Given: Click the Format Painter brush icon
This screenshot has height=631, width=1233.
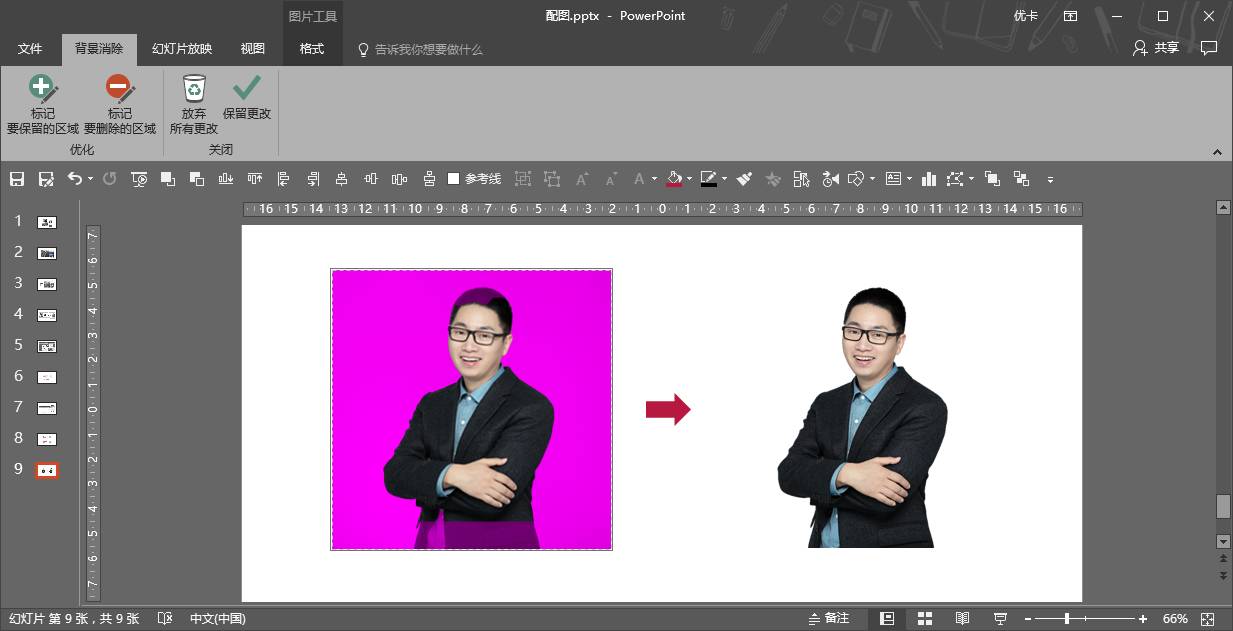Looking at the screenshot, I should coord(744,179).
